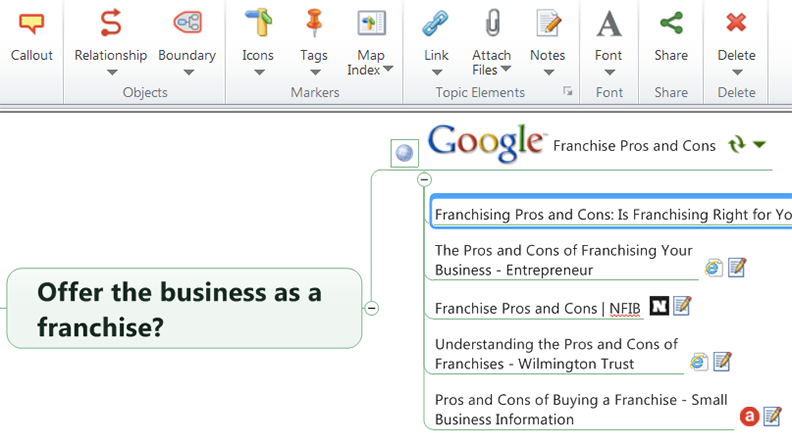Open the Map Index marker panel
Viewport: 792px width, 444px height.
click(370, 23)
